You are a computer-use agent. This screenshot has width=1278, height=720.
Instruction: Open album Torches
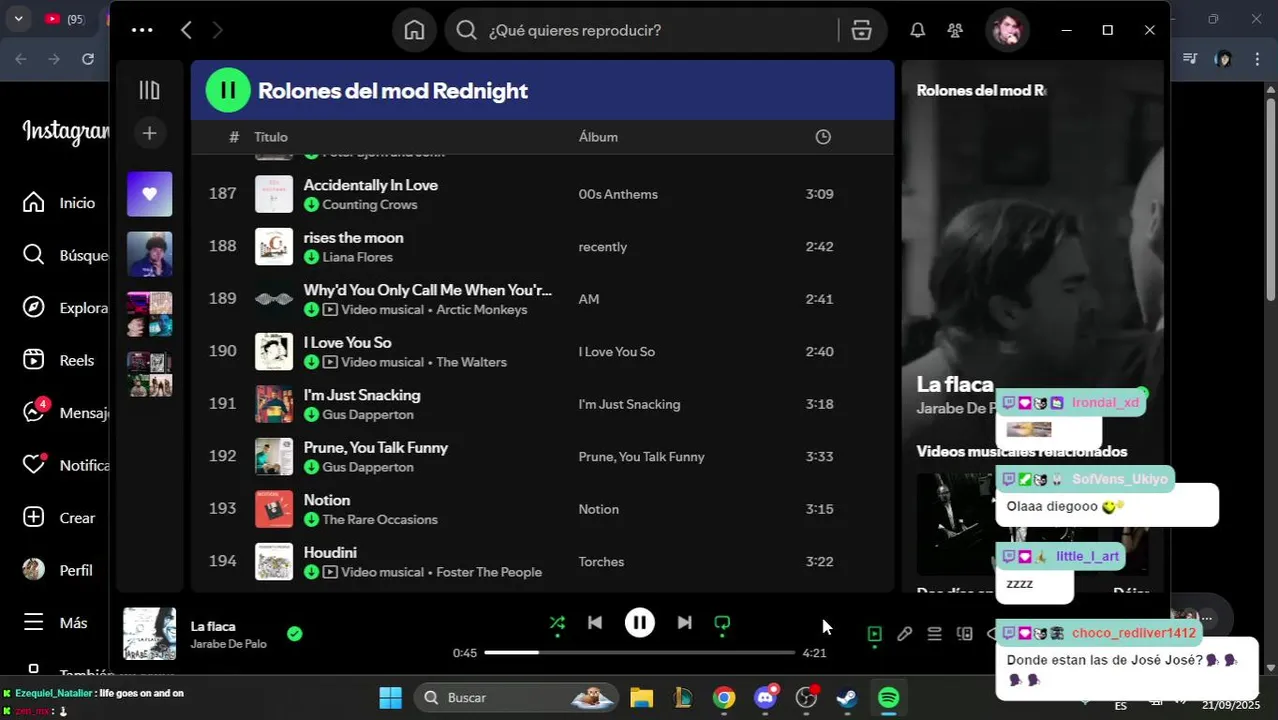coord(601,561)
